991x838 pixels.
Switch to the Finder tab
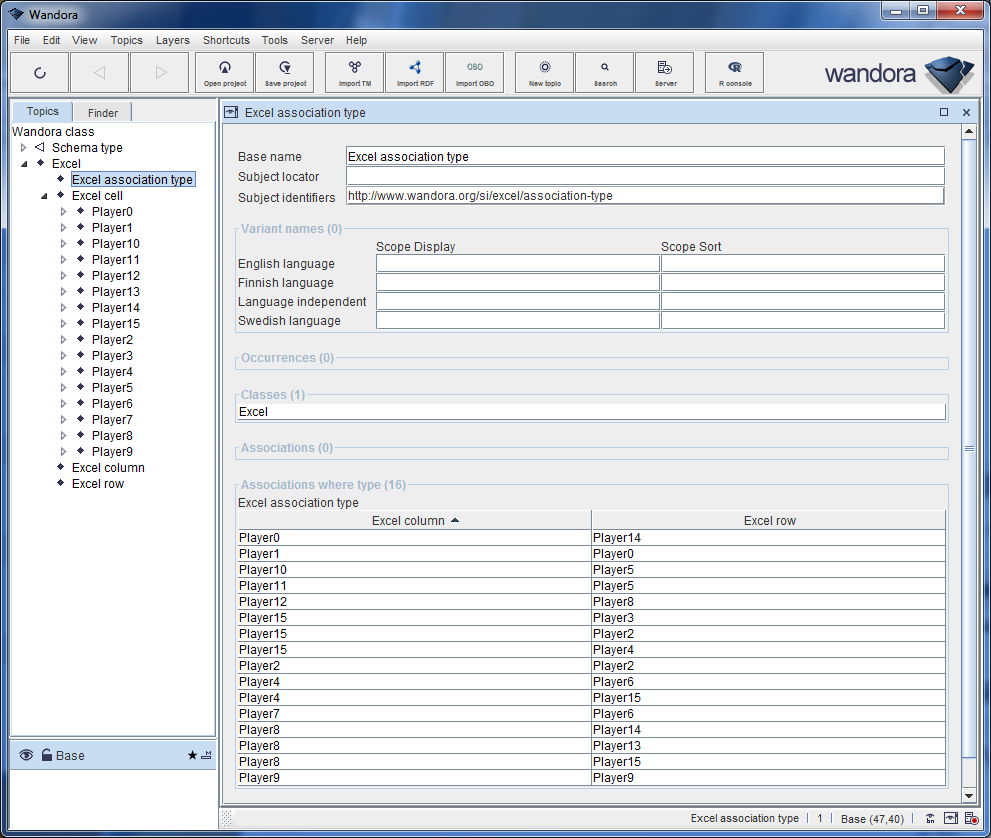[x=103, y=113]
